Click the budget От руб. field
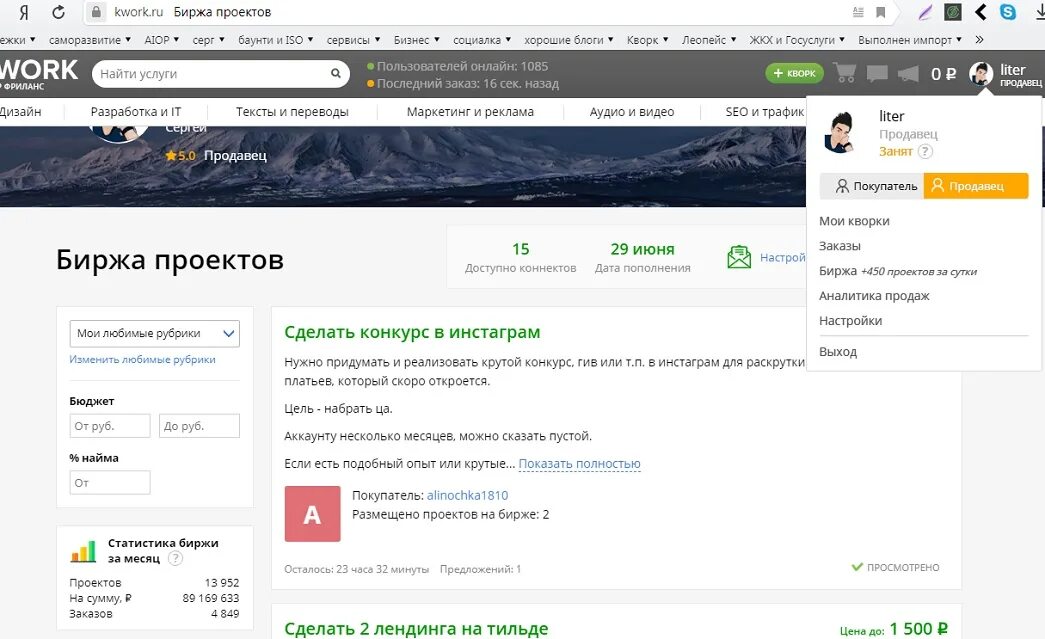 [x=110, y=426]
